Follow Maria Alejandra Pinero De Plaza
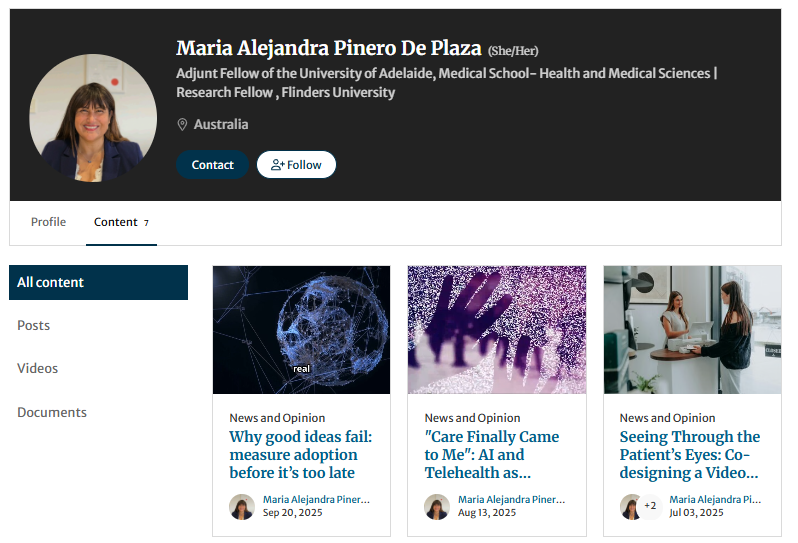This screenshot has width=798, height=543. 296,165
